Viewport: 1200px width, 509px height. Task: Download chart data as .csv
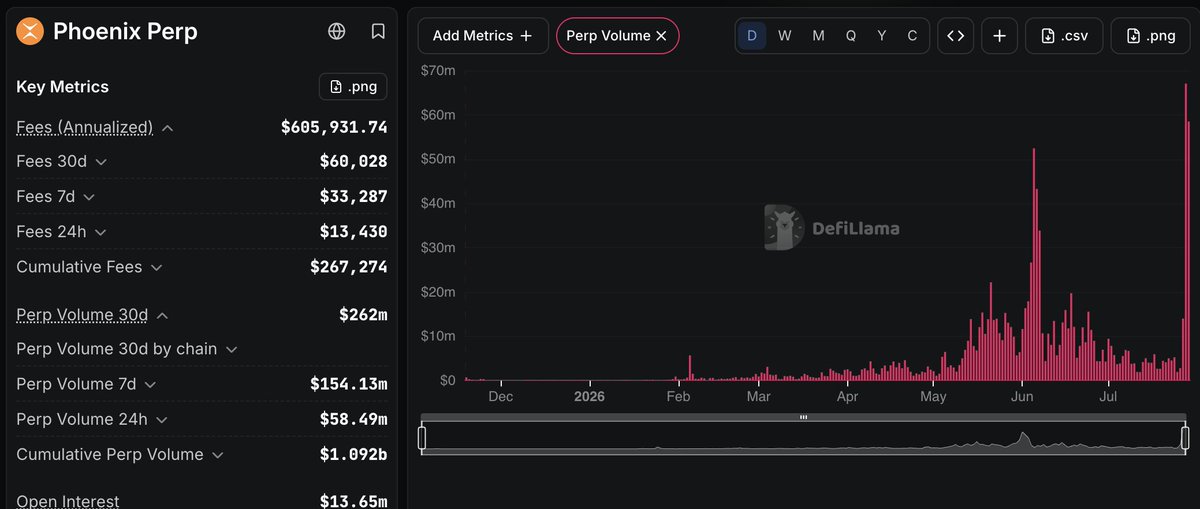(x=1064, y=36)
